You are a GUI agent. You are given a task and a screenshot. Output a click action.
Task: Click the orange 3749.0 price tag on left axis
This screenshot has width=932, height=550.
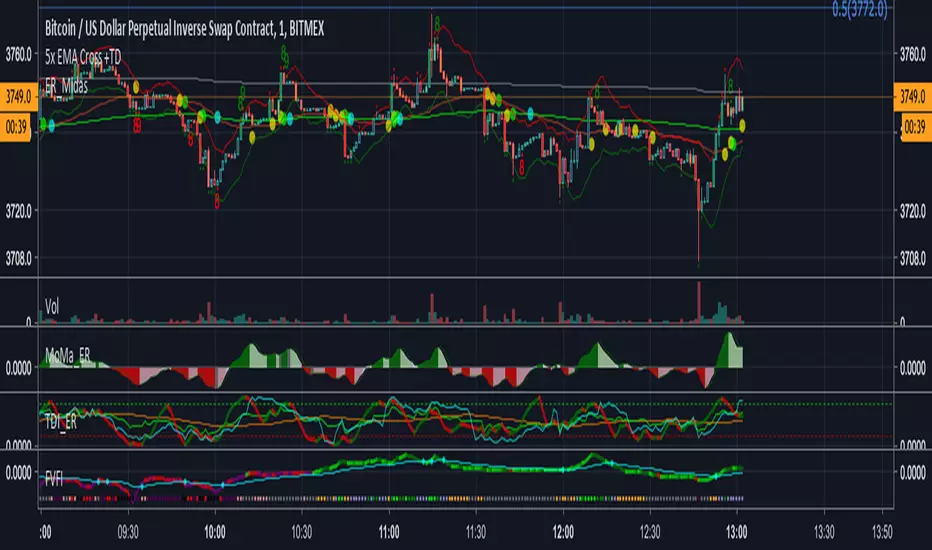coord(19,96)
